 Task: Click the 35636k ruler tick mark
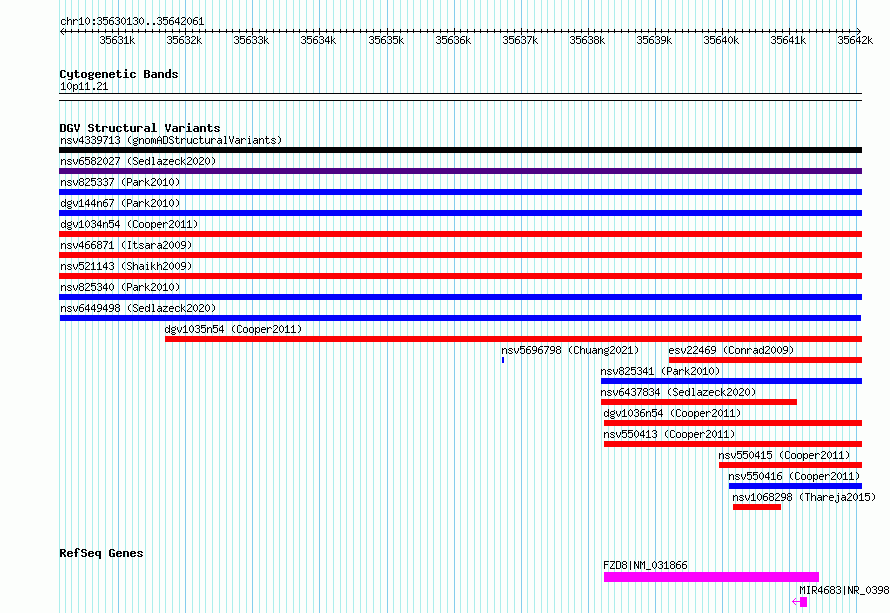tap(455, 31)
